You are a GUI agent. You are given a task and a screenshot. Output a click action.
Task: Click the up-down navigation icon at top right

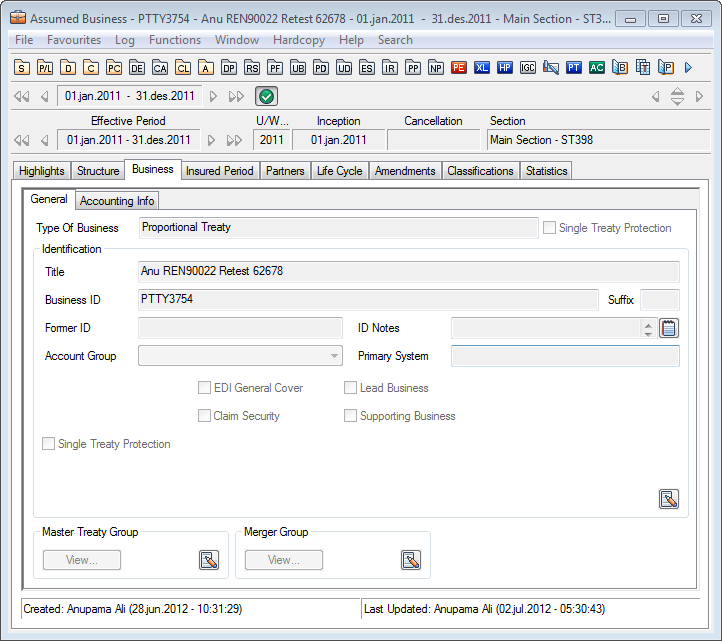click(x=677, y=96)
